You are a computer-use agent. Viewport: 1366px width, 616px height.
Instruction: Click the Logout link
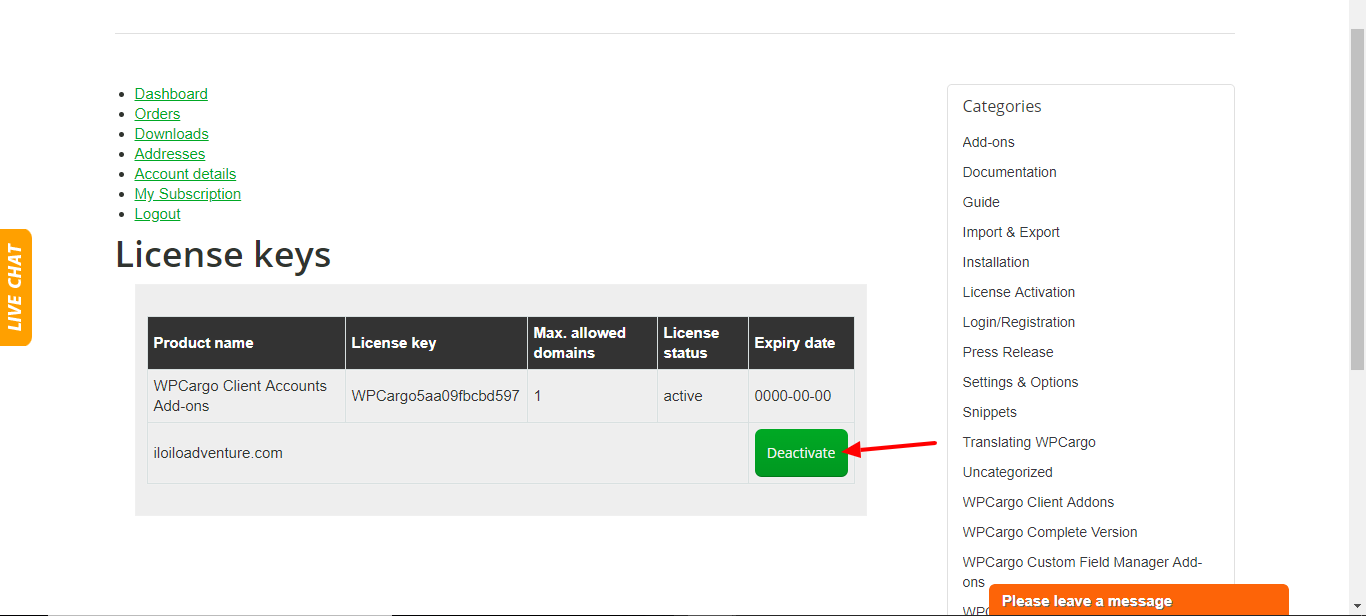(157, 214)
